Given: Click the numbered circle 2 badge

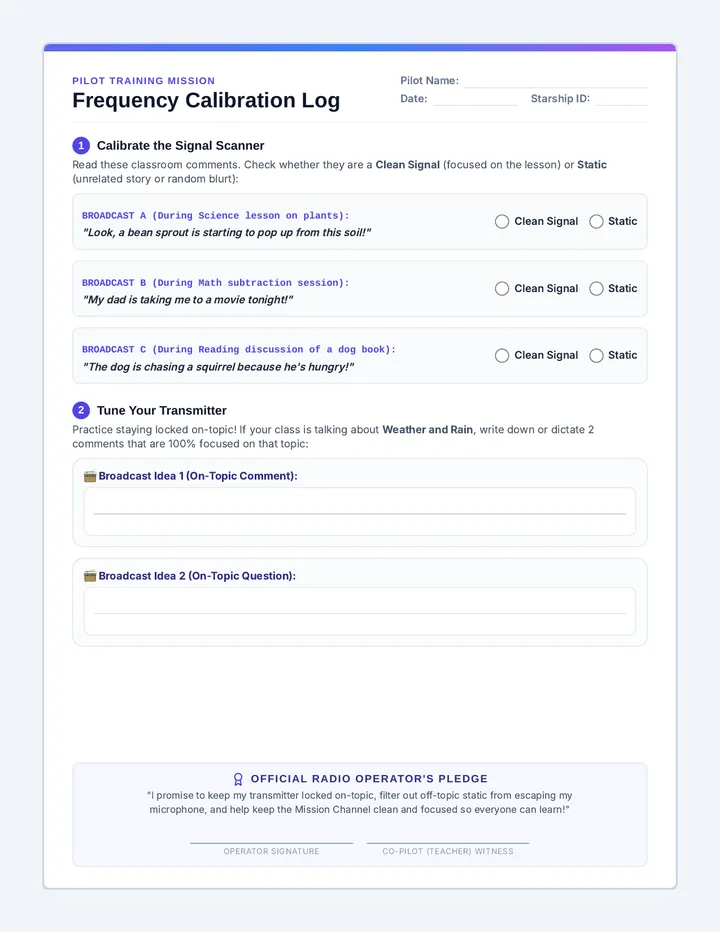Looking at the screenshot, I should [81, 410].
